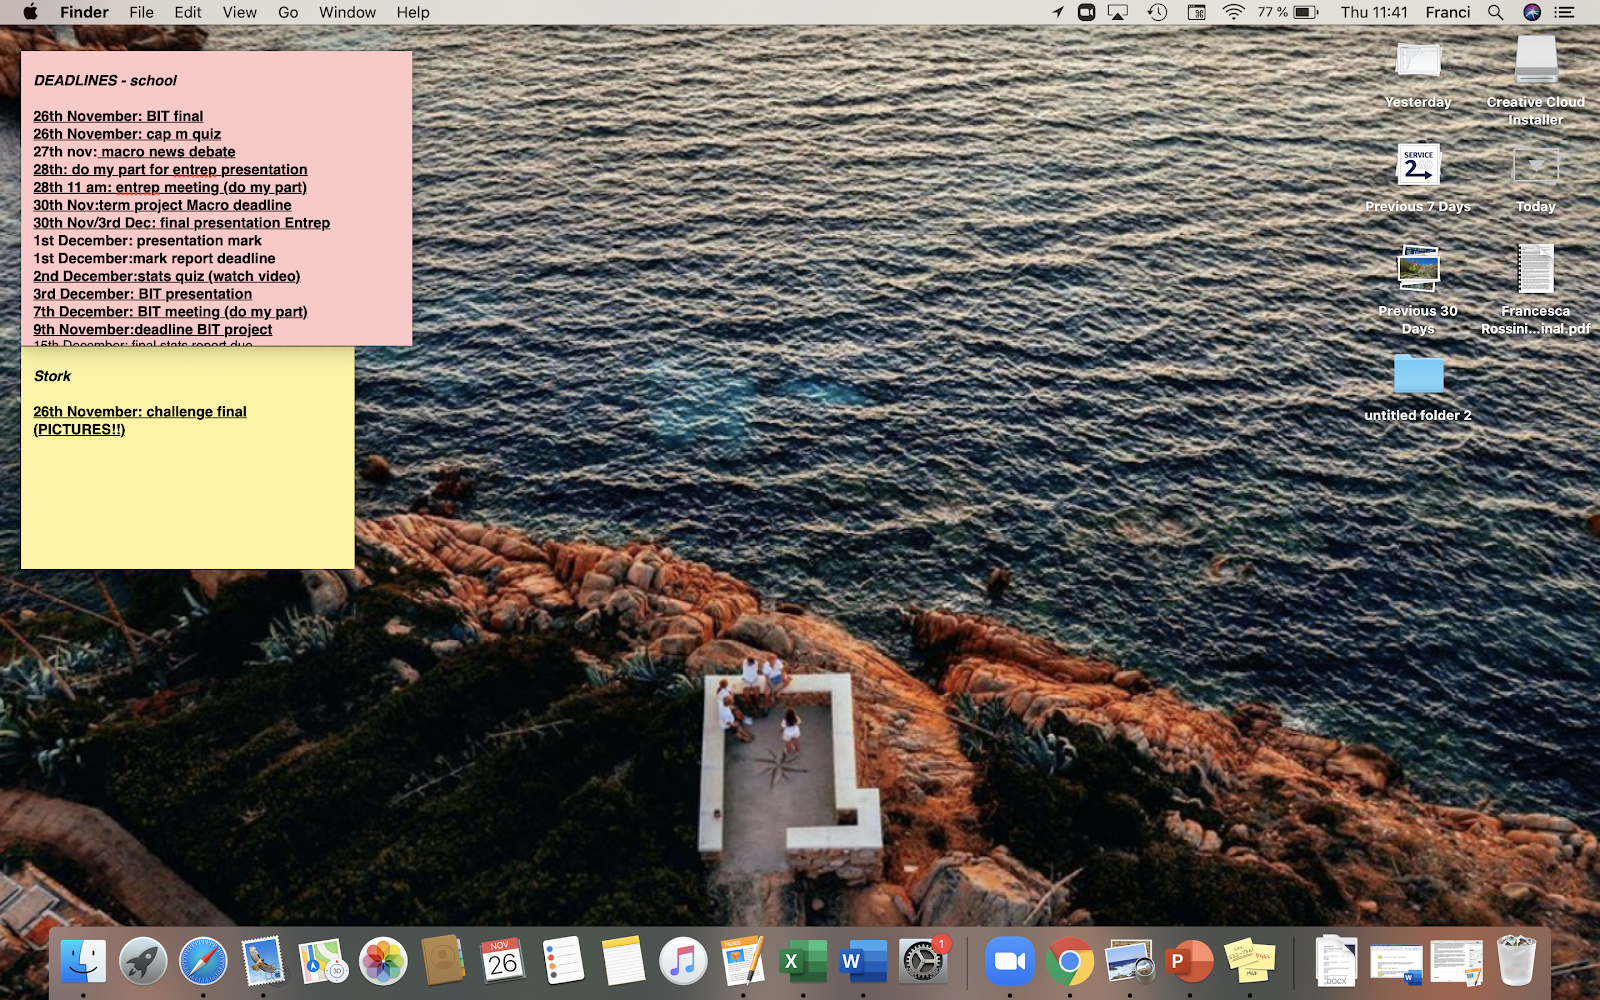Open Maps from the Dock
1600x1000 pixels.
[x=323, y=962]
